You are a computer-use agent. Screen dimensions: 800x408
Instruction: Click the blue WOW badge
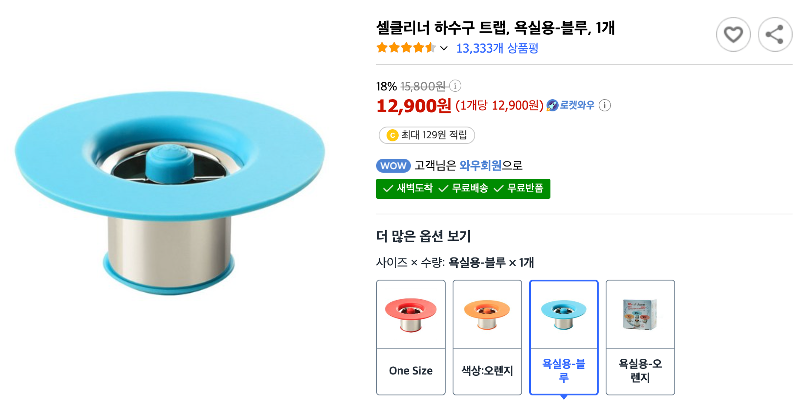(x=393, y=165)
